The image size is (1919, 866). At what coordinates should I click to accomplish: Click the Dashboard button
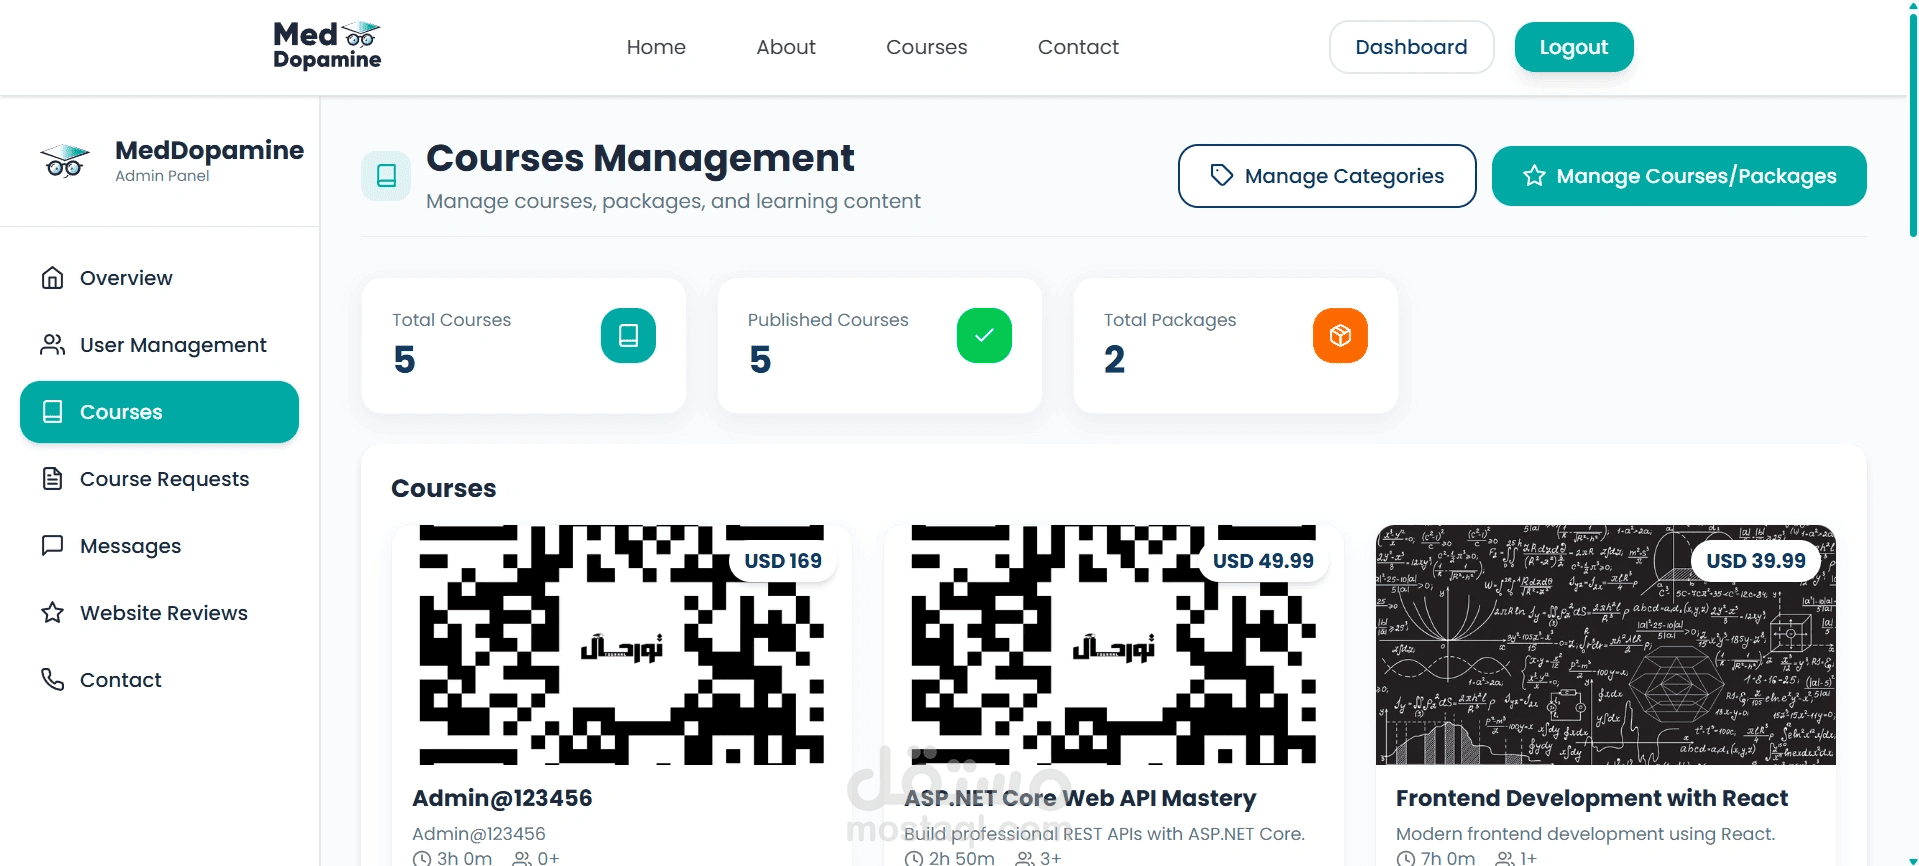tap(1411, 47)
